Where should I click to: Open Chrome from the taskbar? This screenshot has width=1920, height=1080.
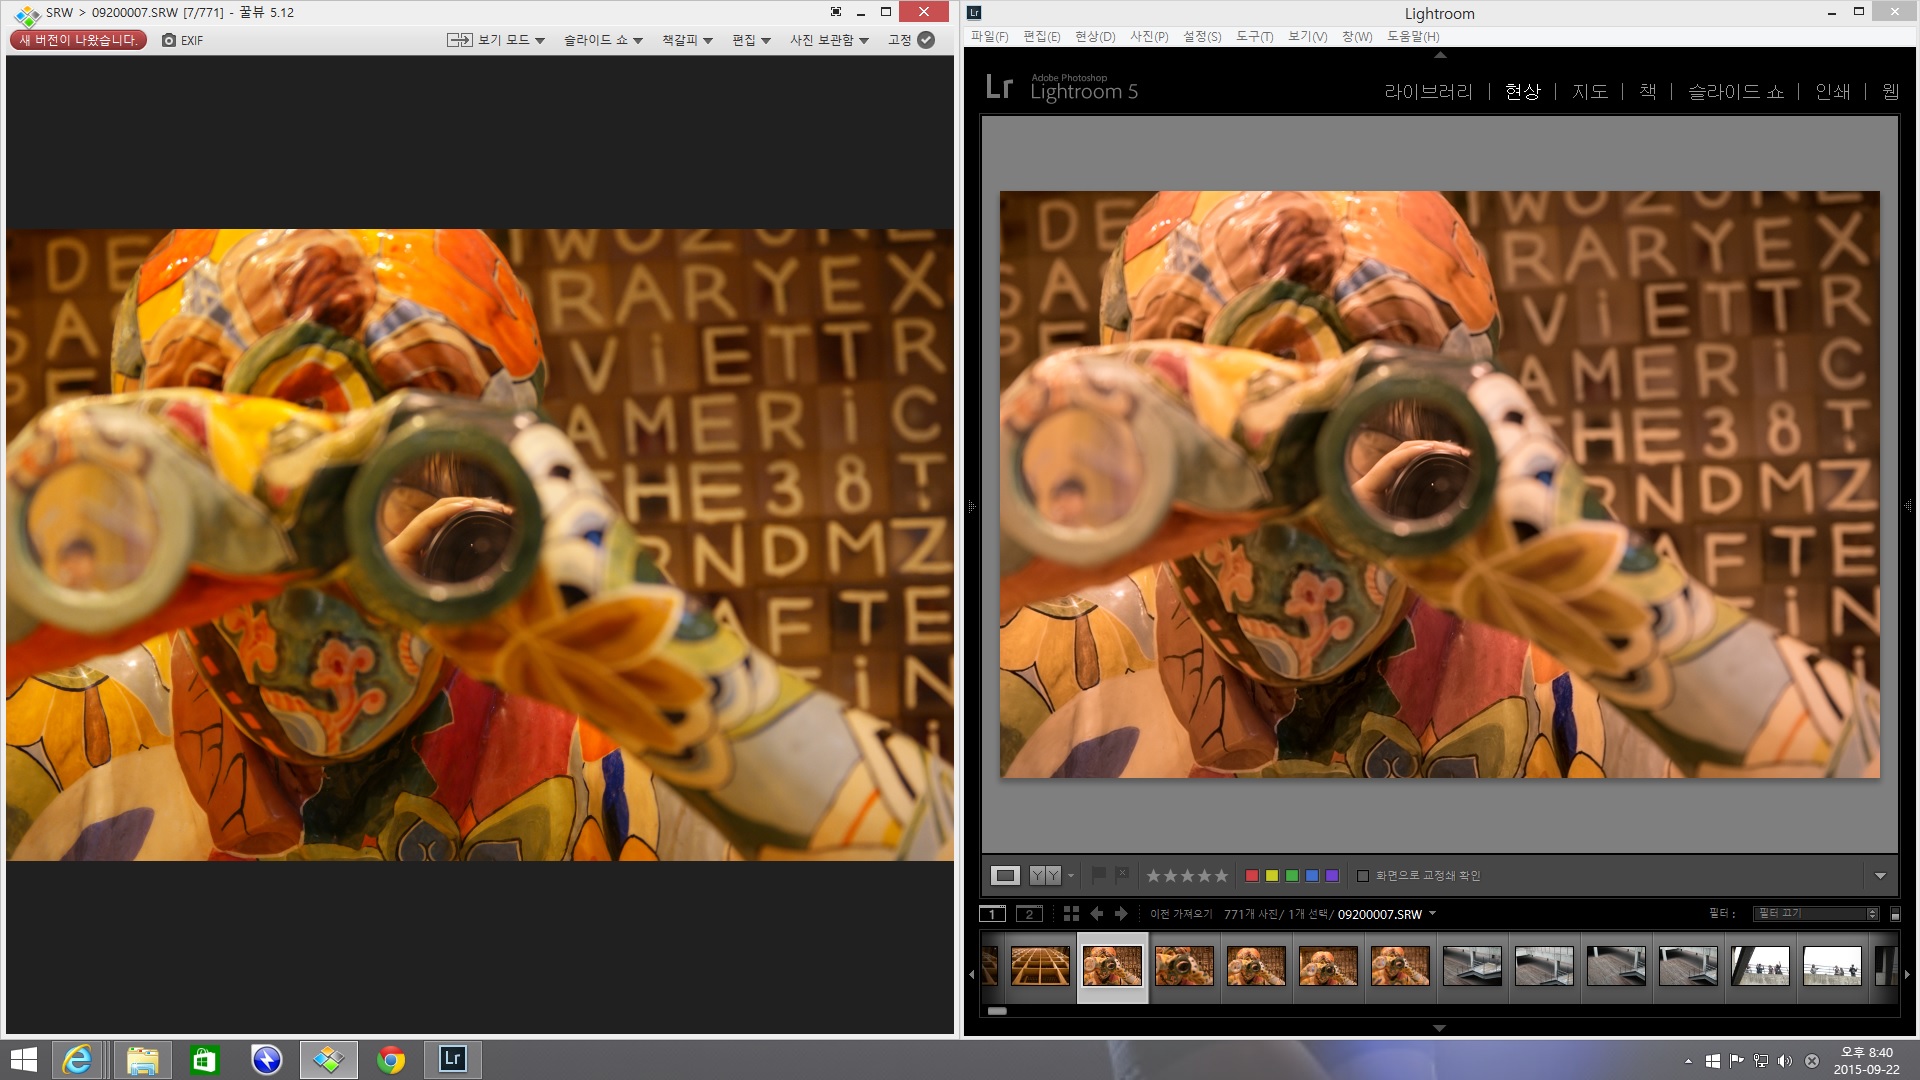[391, 1059]
